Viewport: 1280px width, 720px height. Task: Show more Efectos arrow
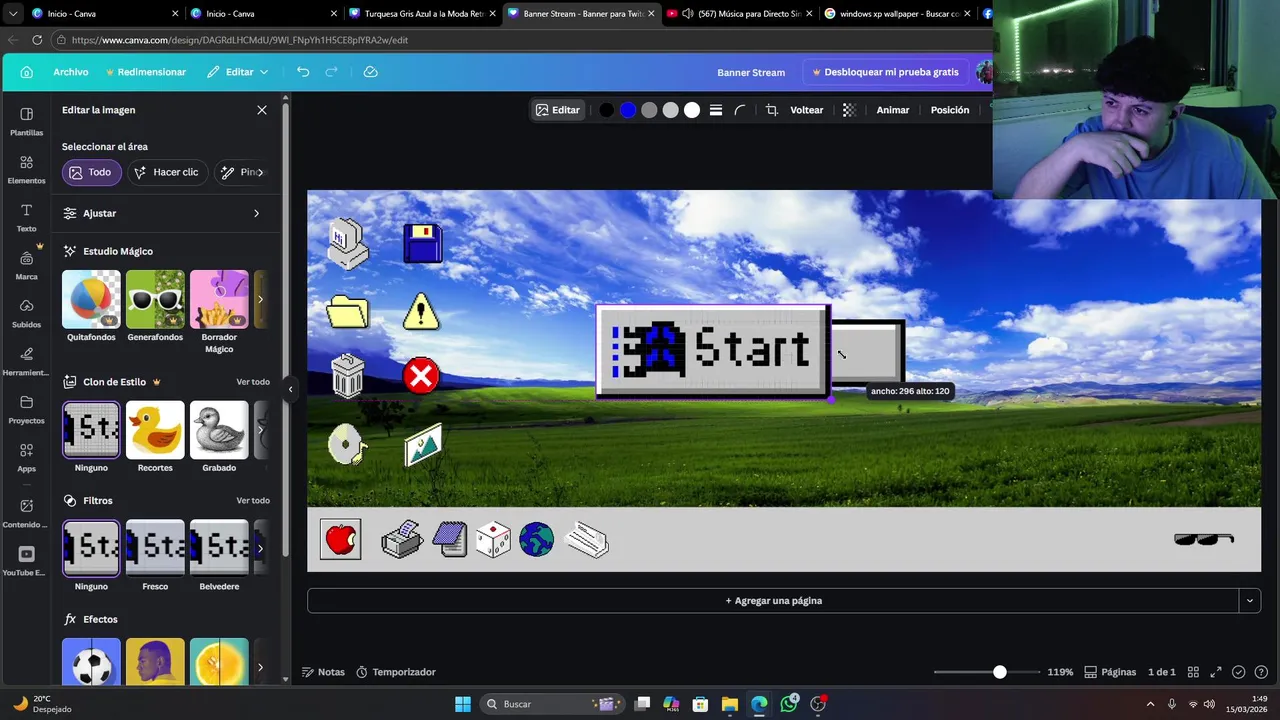pos(260,667)
